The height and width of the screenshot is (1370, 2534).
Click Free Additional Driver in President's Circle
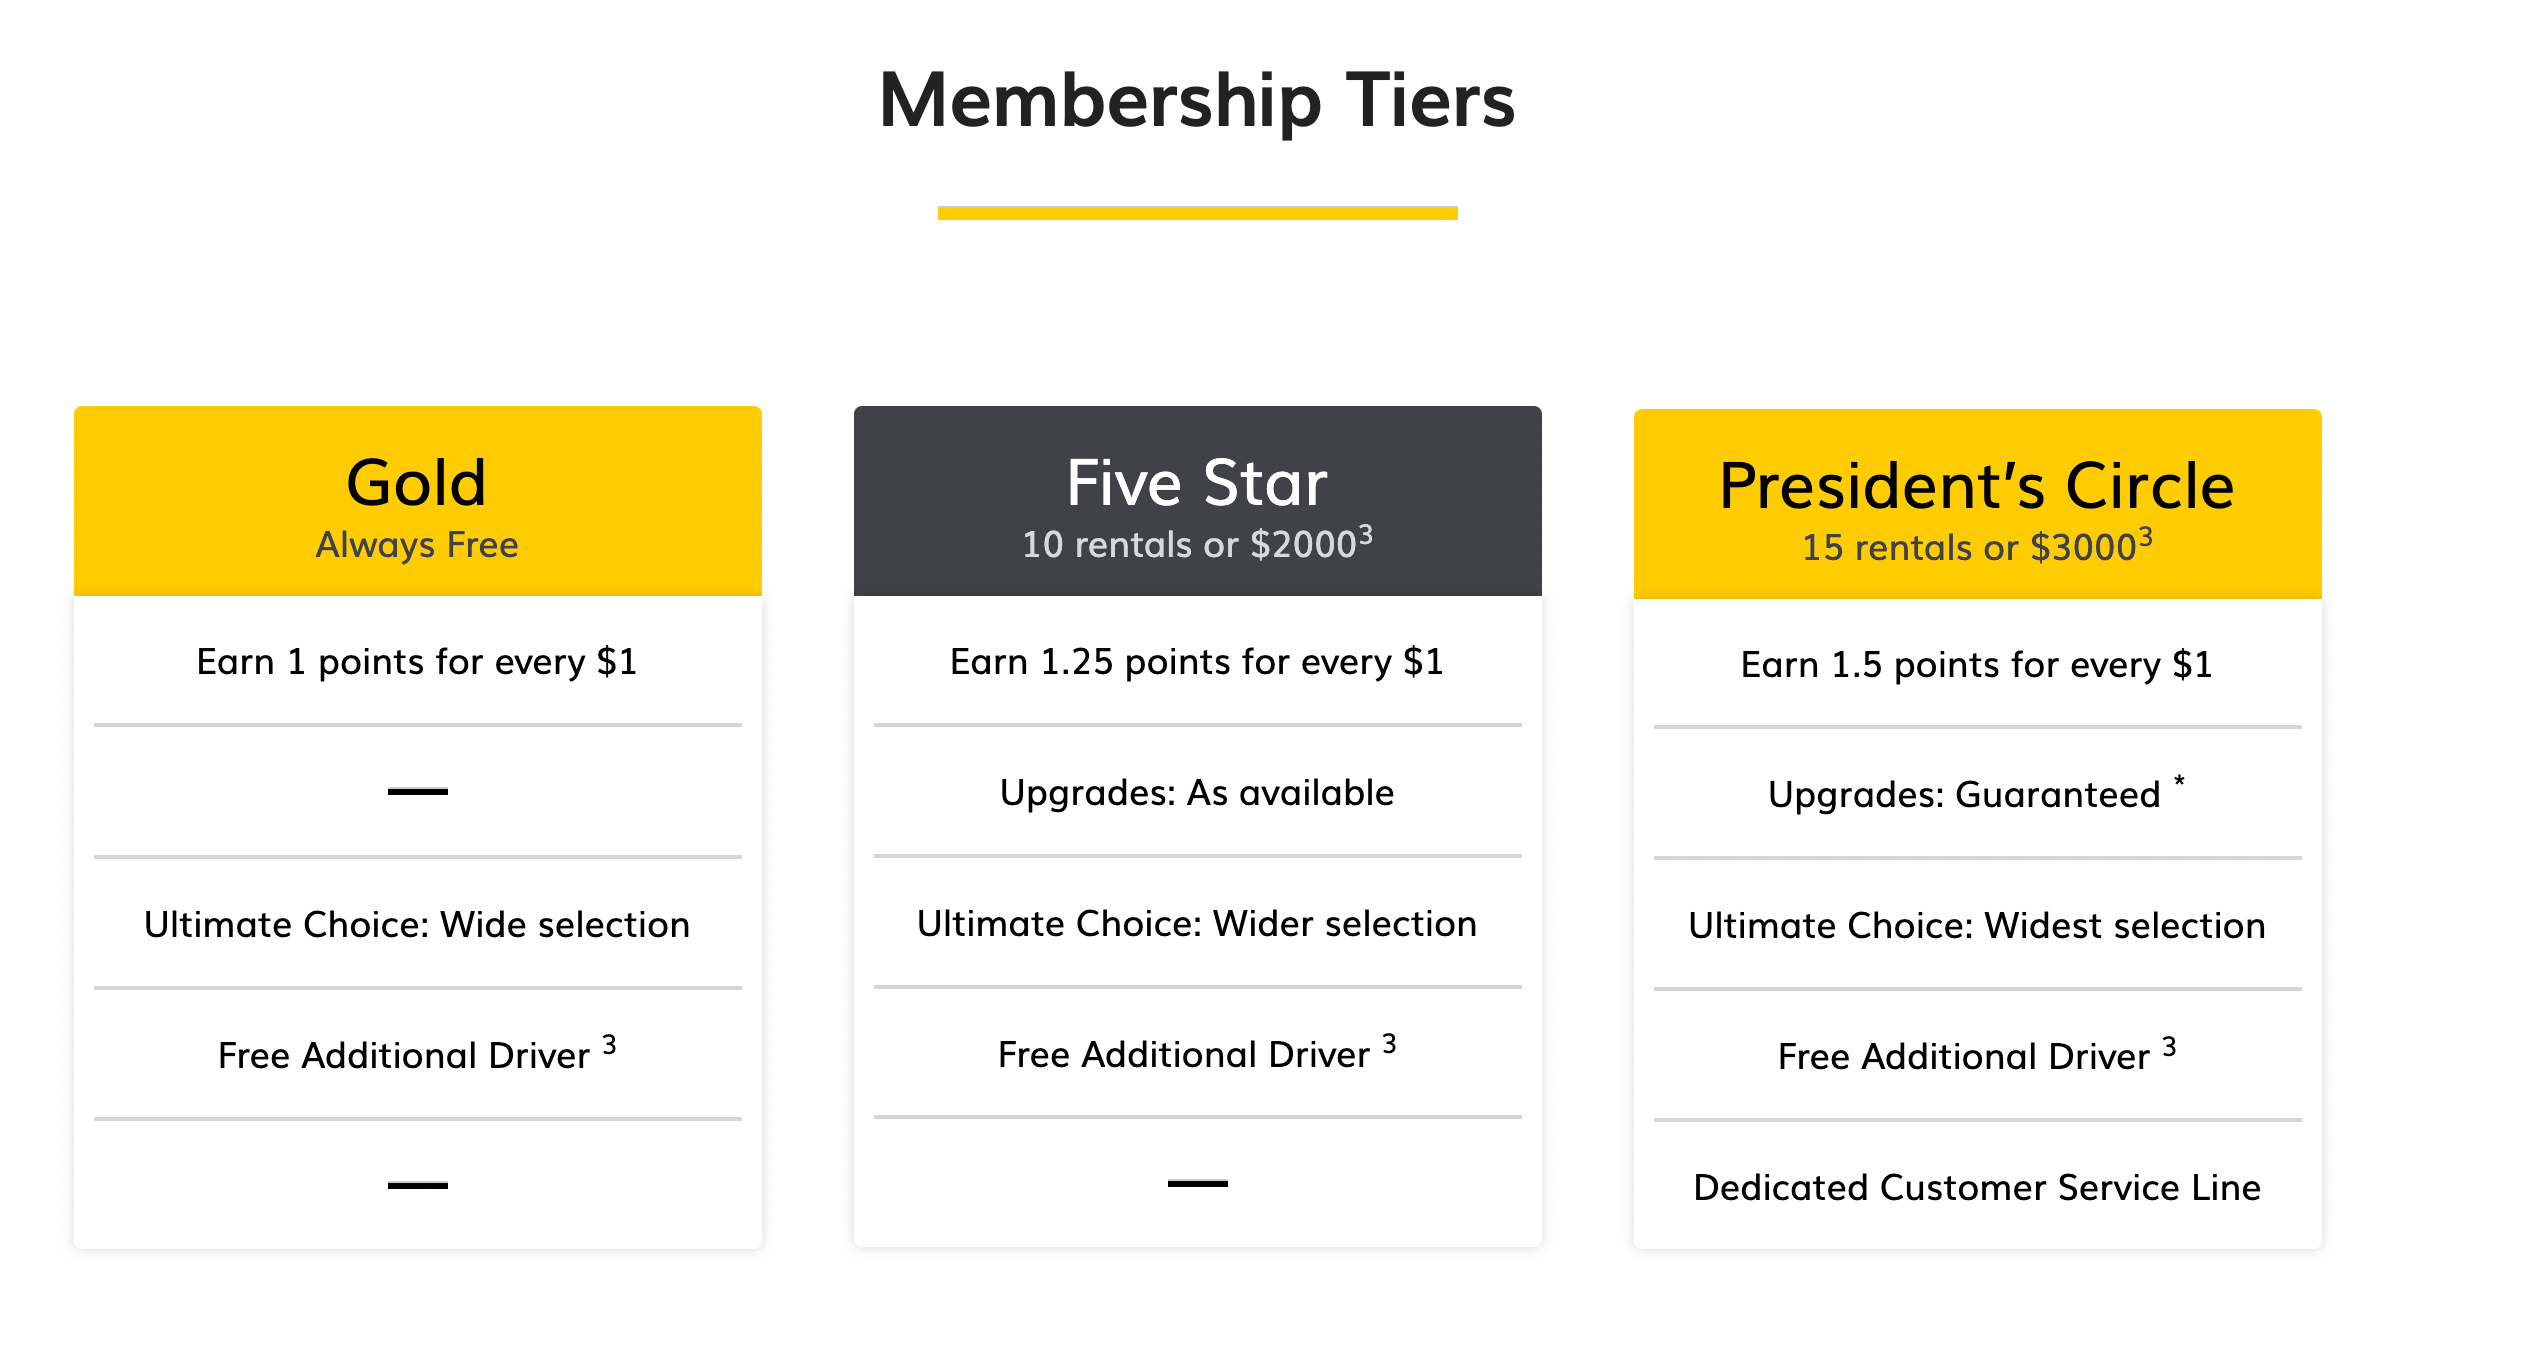point(1965,1057)
